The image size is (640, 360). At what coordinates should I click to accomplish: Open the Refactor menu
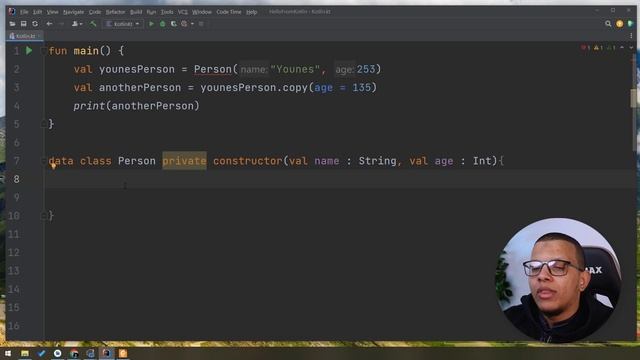tap(116, 12)
